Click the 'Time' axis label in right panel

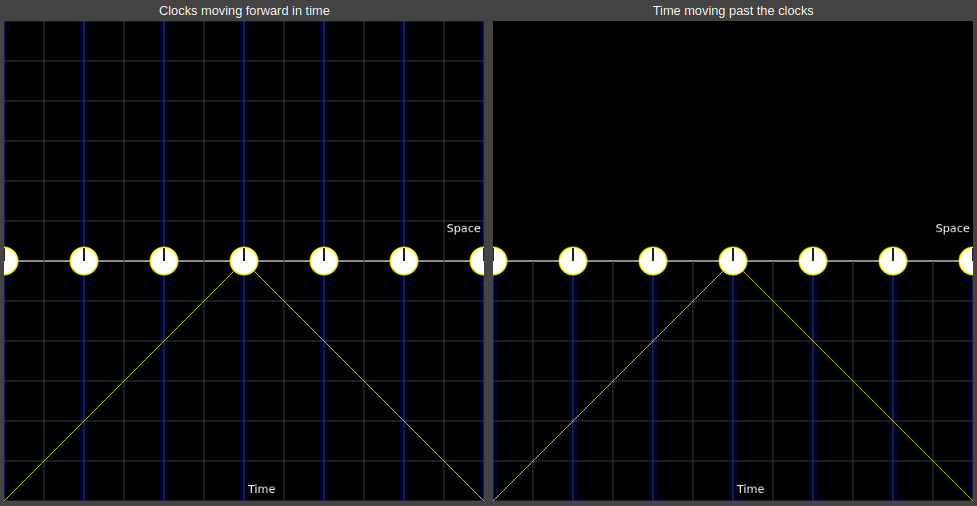(750, 489)
